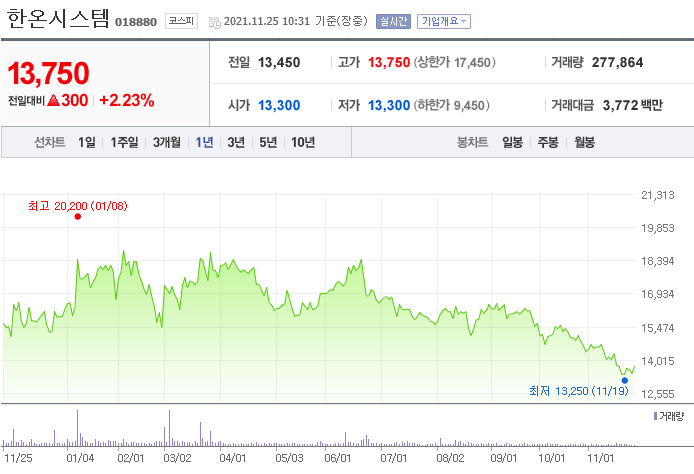Toggle the 실시간 real-time button
Viewport: 694px width, 474px height.
(393, 21)
